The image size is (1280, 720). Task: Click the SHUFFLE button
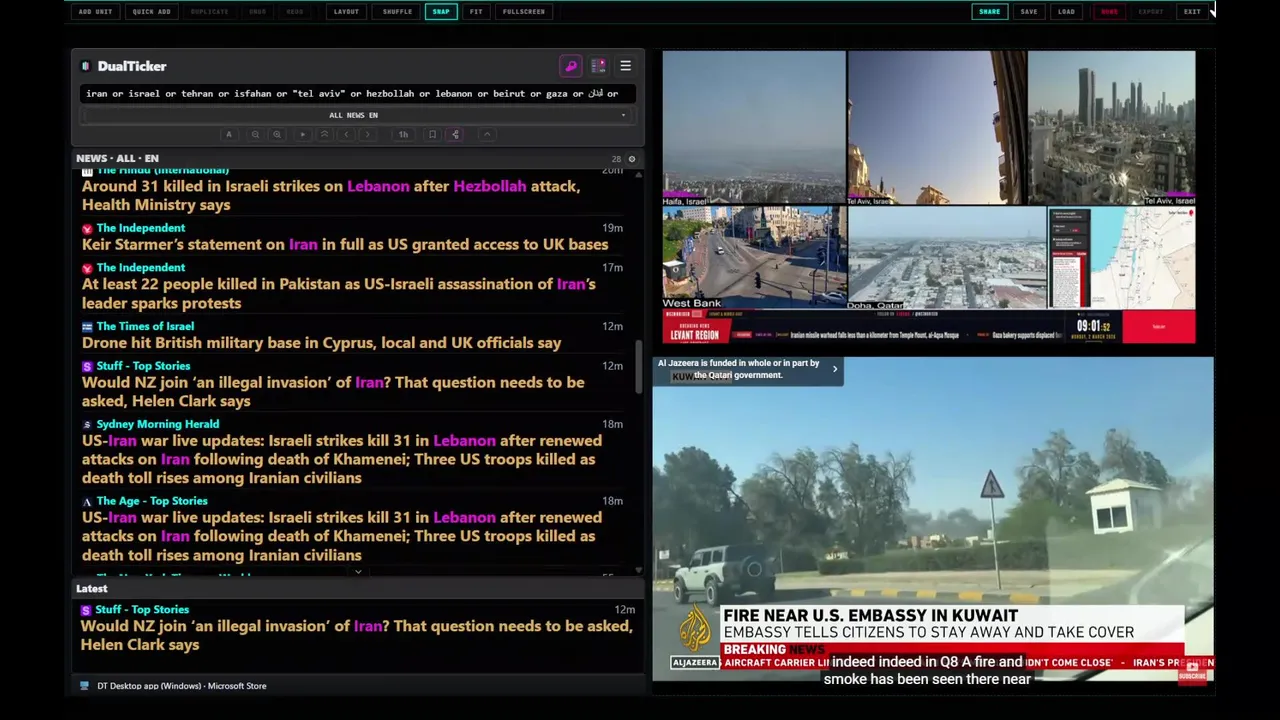point(397,12)
